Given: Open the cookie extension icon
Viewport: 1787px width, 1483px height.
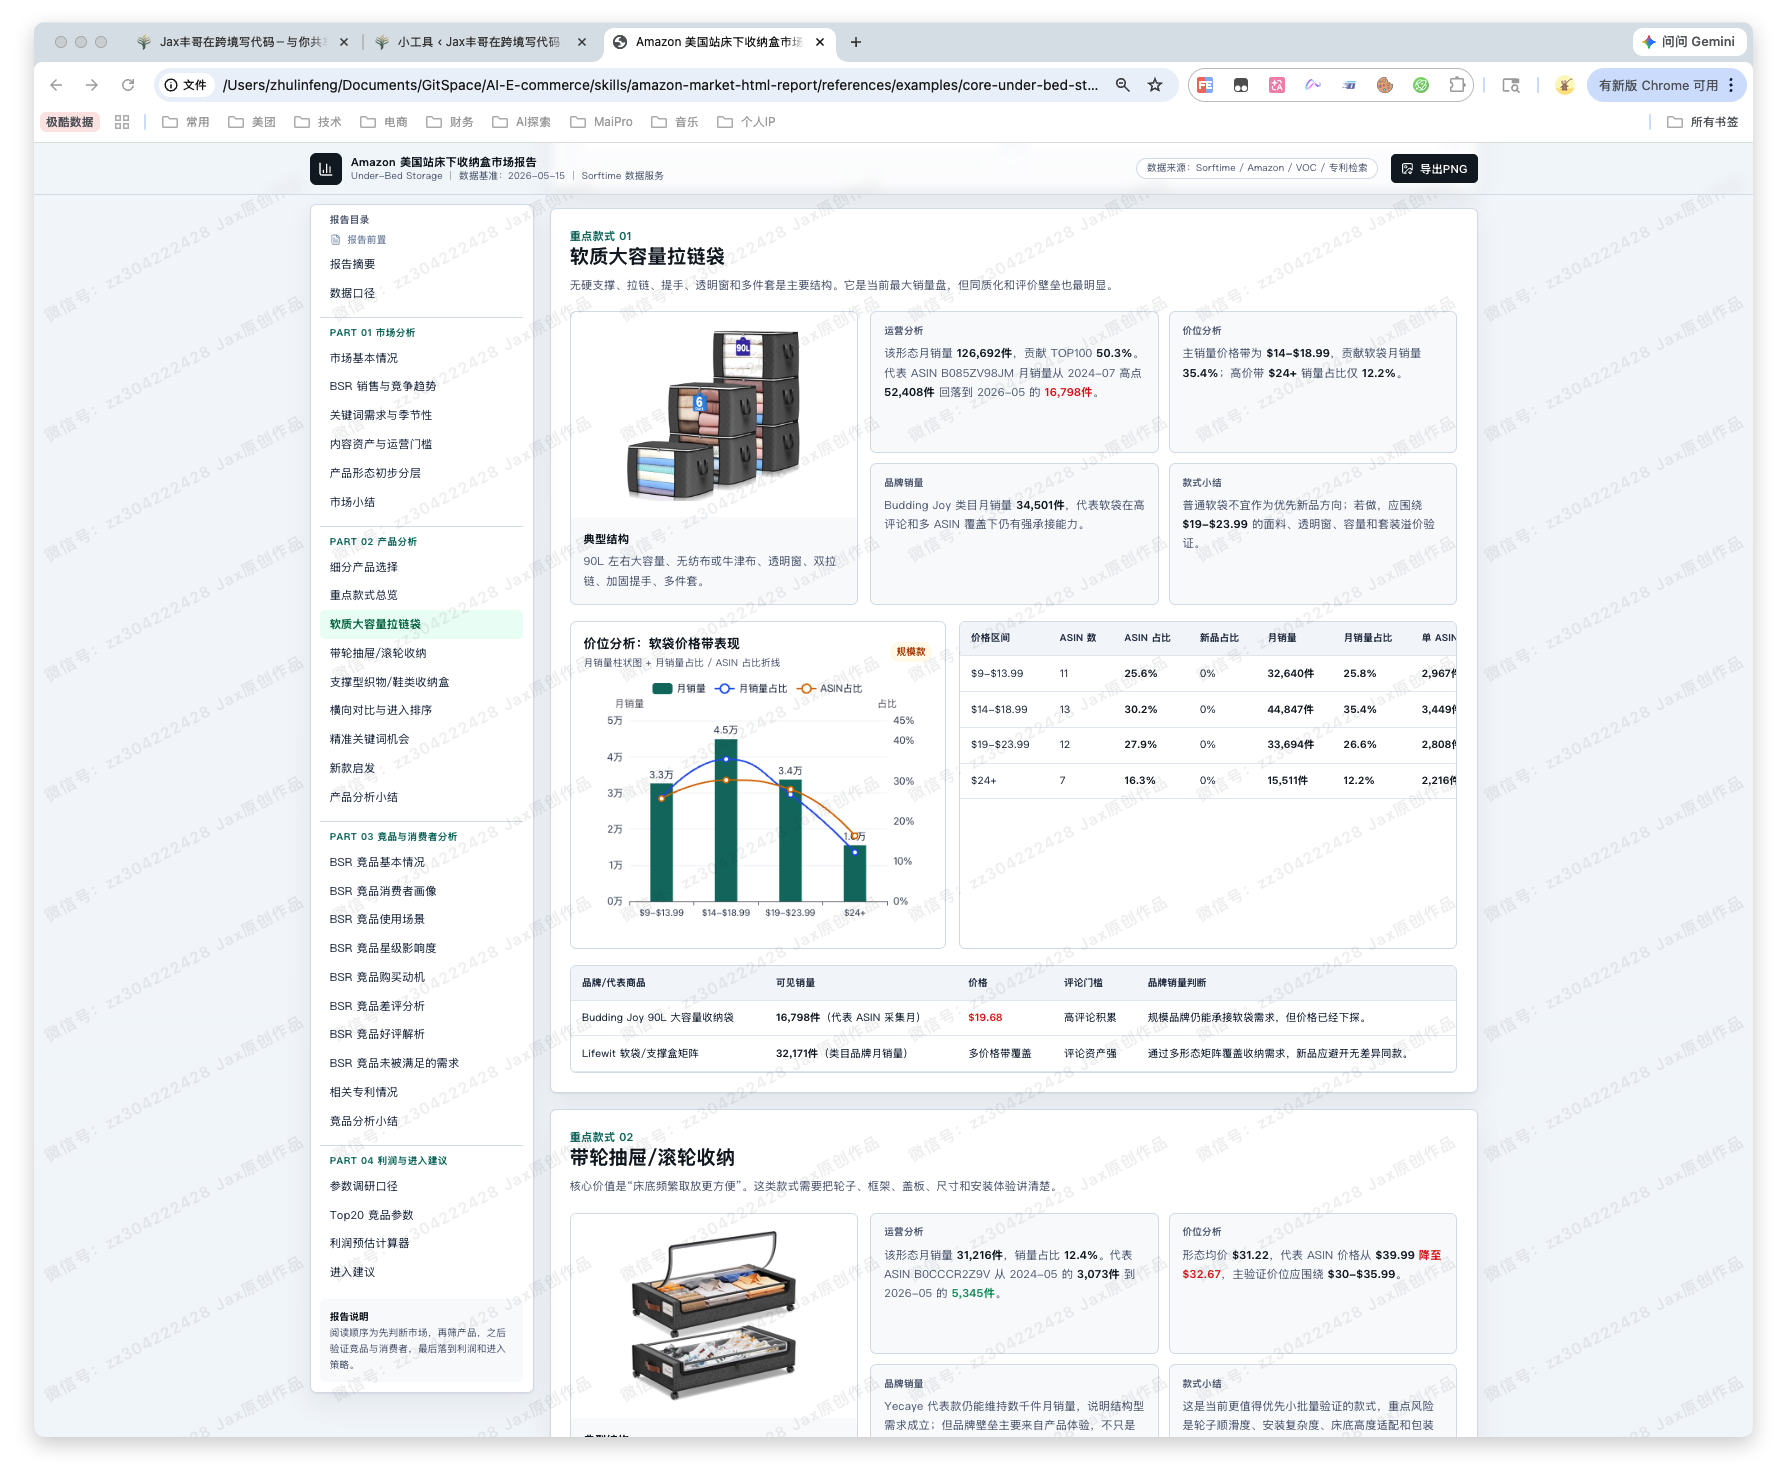Looking at the screenshot, I should (x=1385, y=85).
